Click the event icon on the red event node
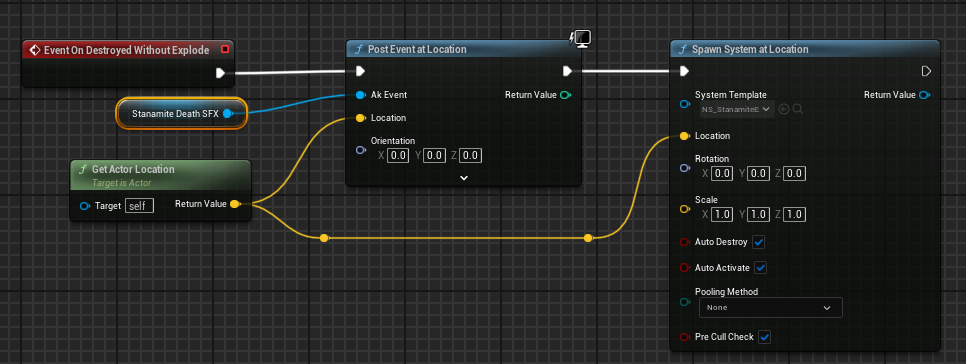966x364 pixels. click(x=35, y=50)
